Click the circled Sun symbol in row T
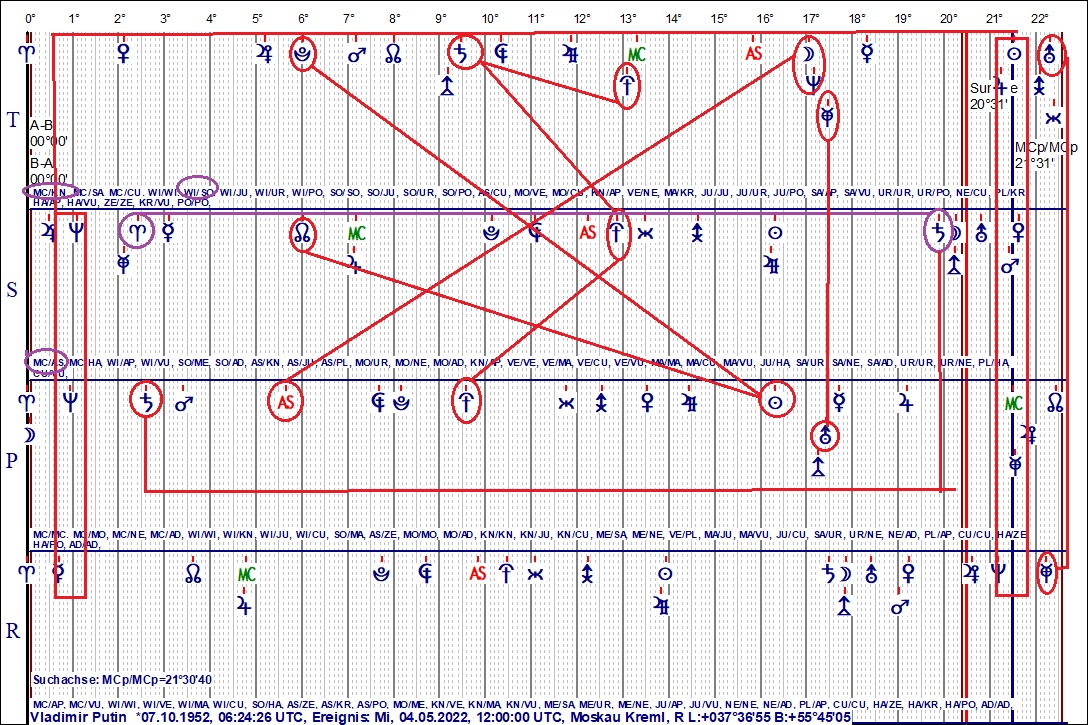Image resolution: width=1088 pixels, height=725 pixels. [x=1014, y=54]
